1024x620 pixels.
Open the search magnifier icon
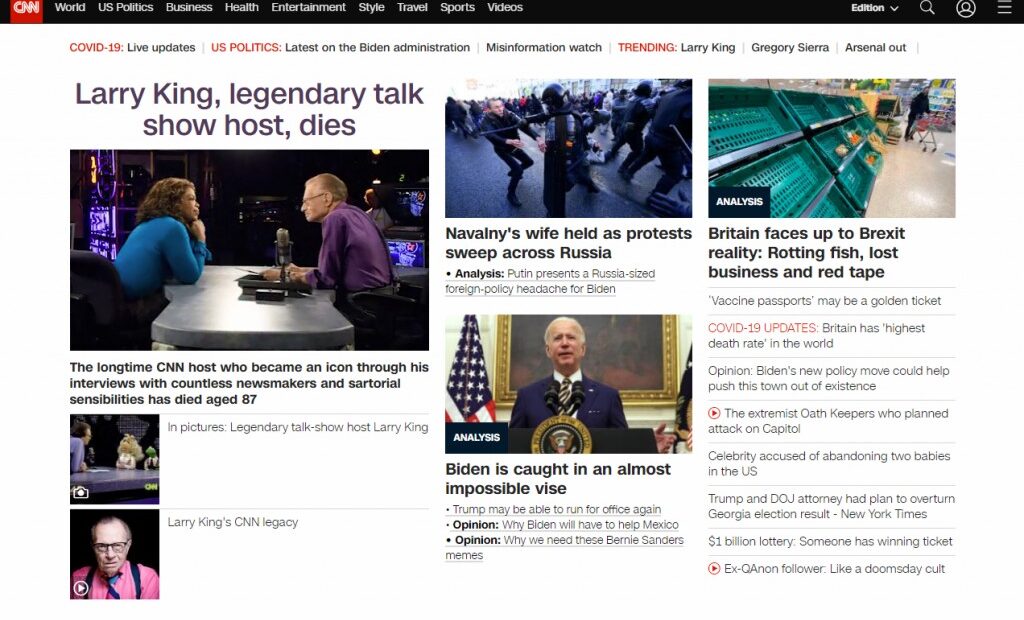(927, 8)
